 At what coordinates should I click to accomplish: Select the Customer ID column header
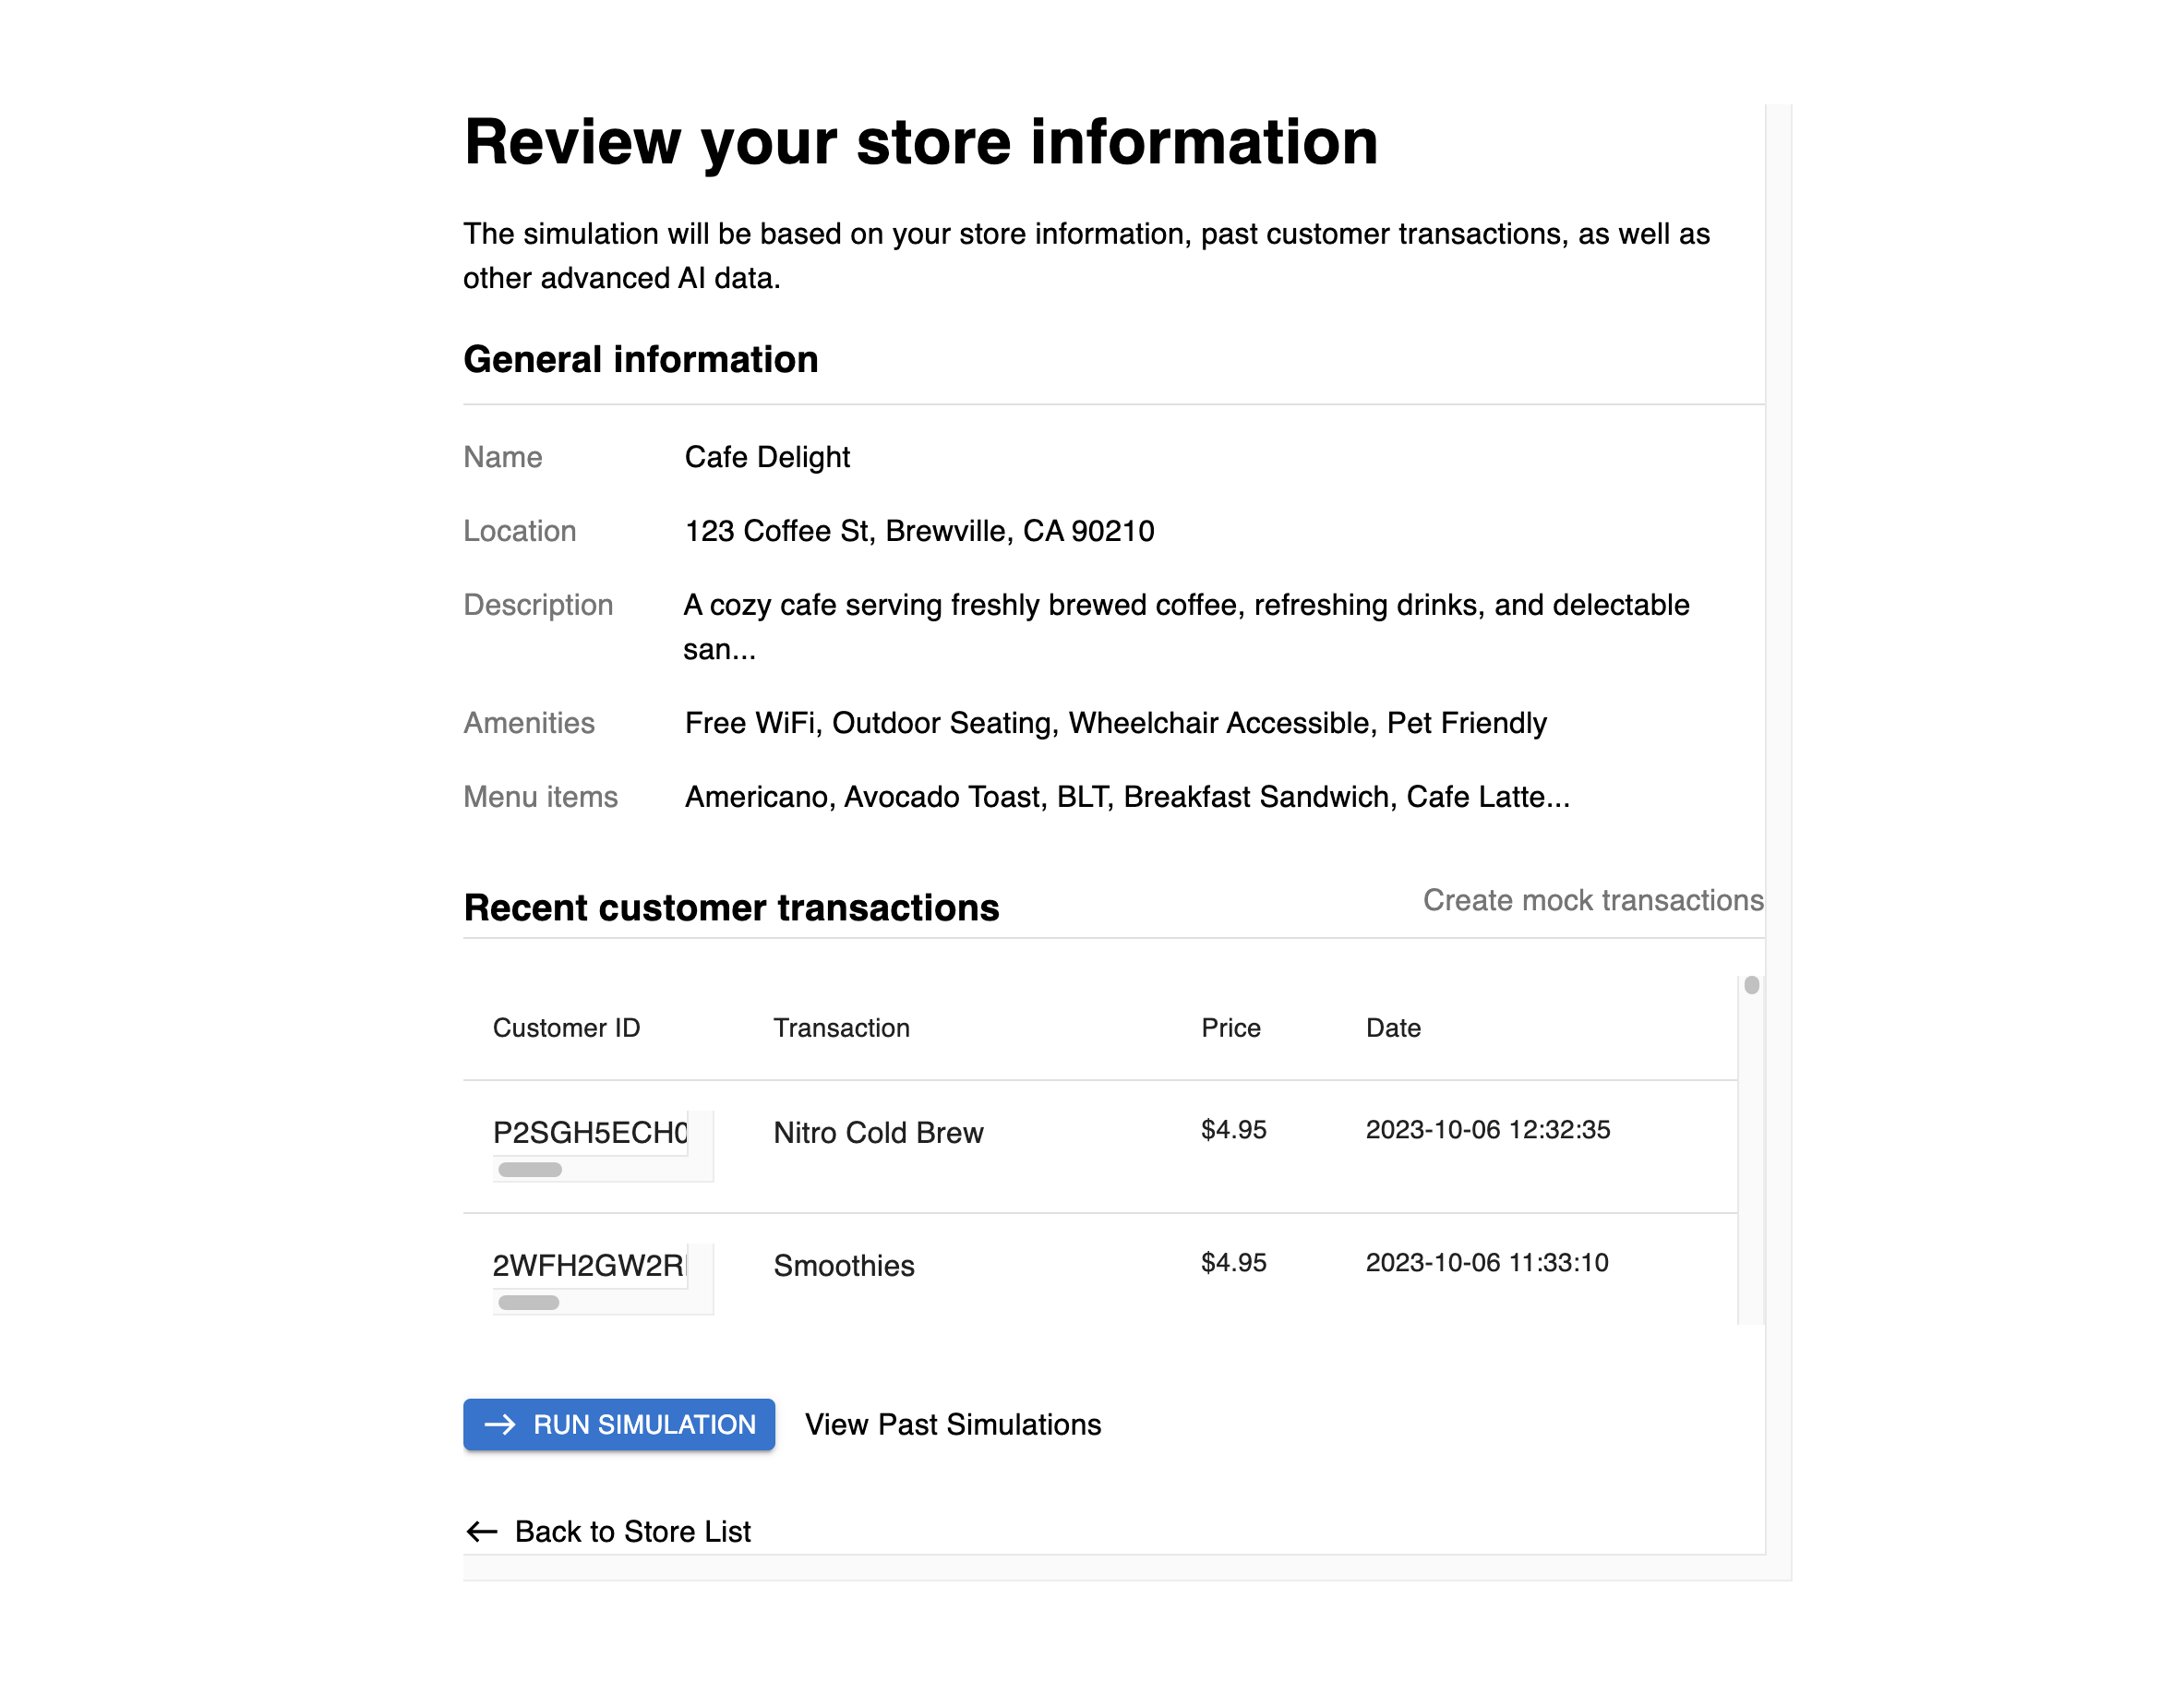click(566, 1028)
